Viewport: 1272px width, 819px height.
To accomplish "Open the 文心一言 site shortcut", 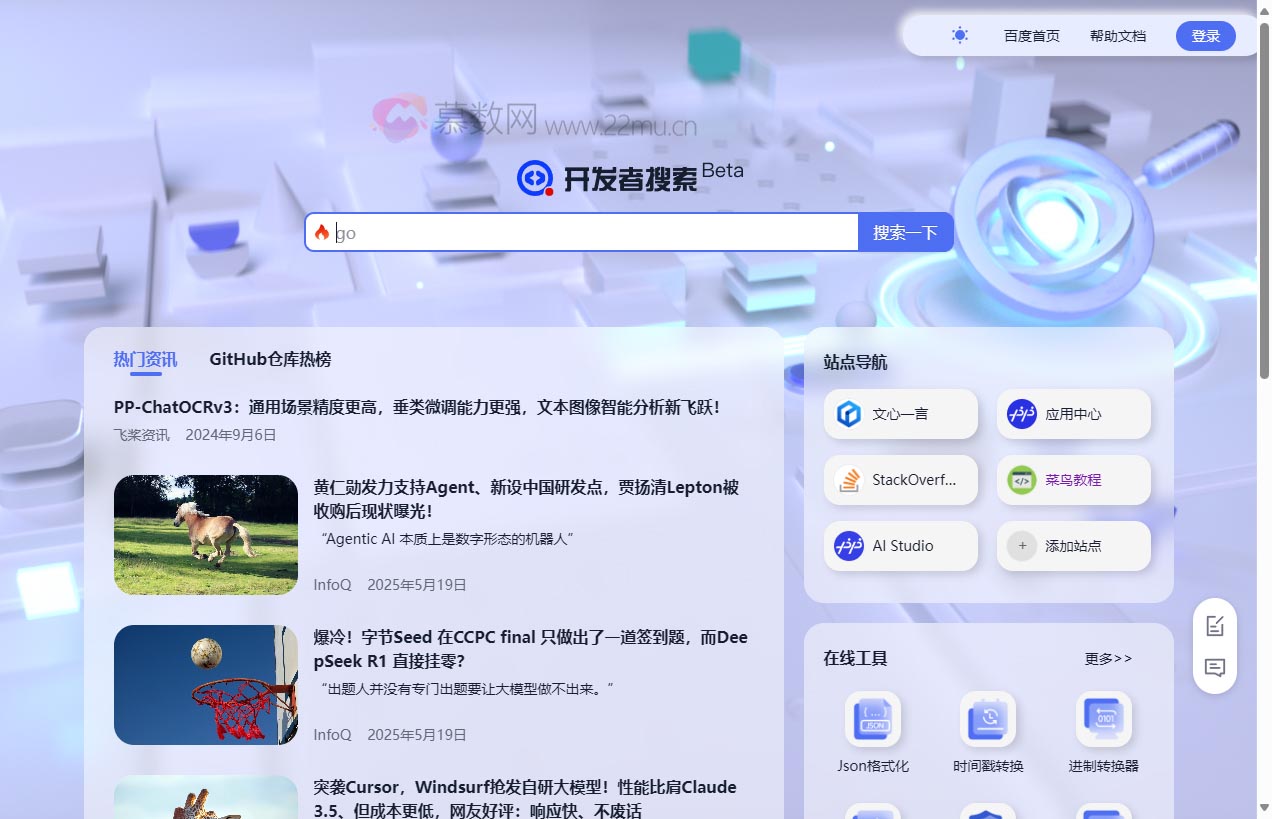I will click(x=899, y=414).
